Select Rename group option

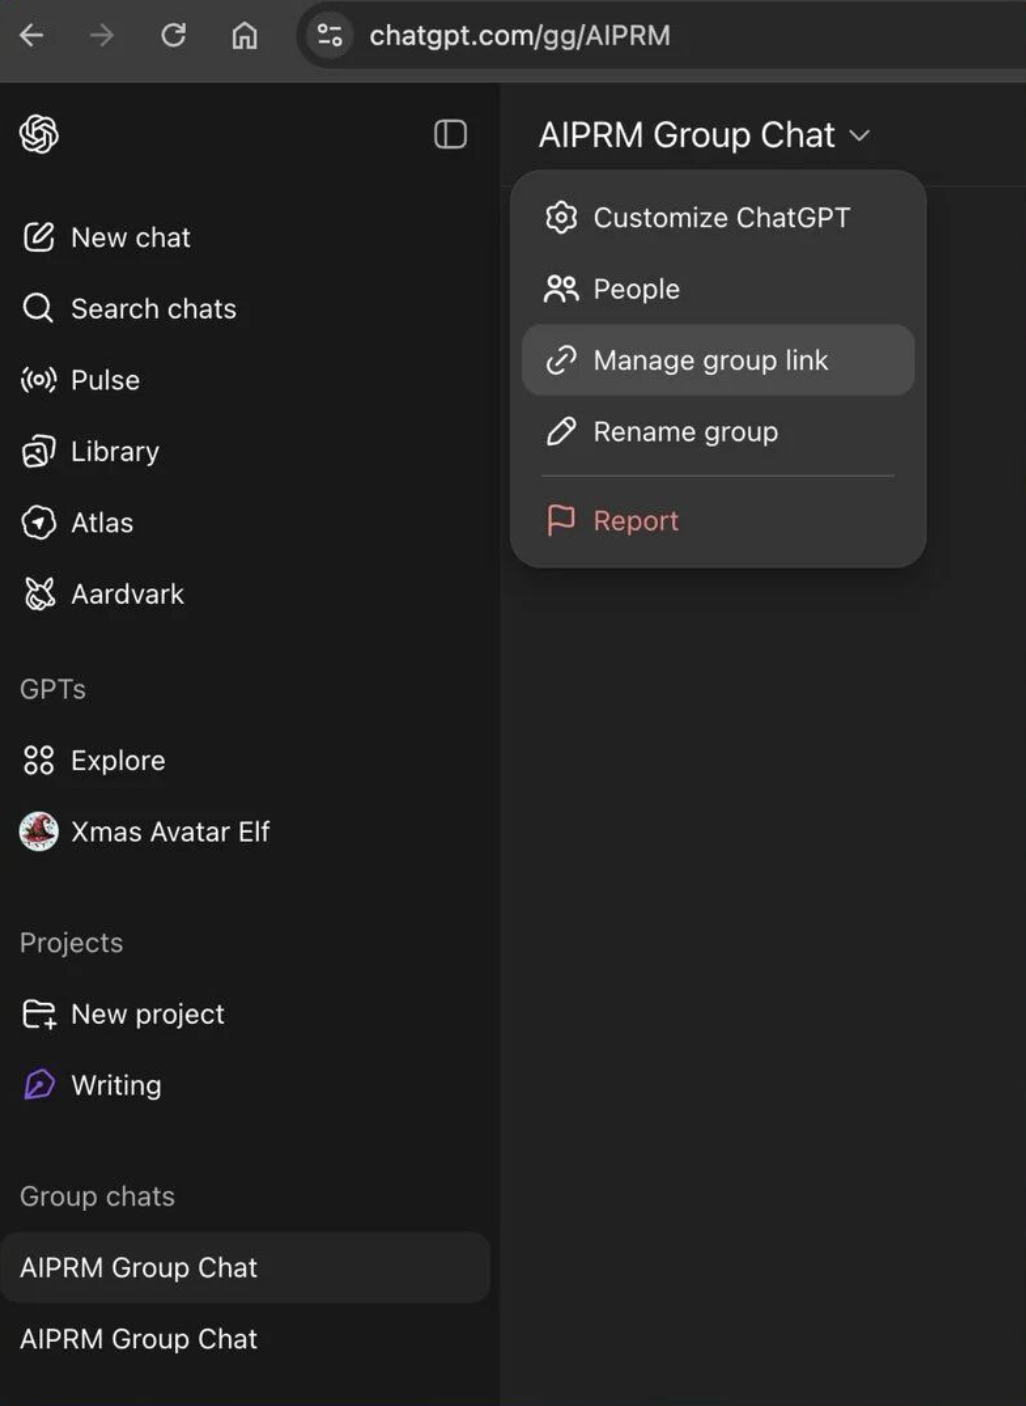685,432
